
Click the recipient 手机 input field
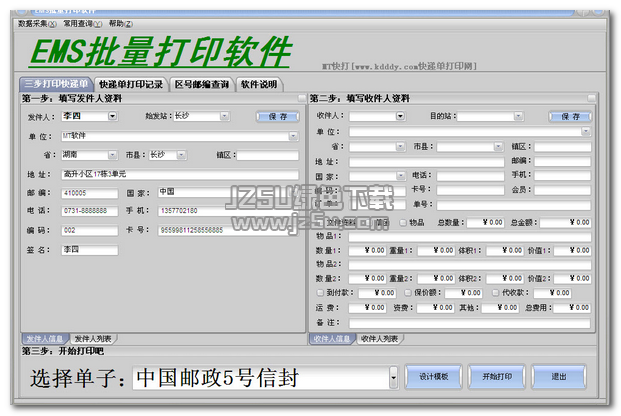(x=562, y=176)
